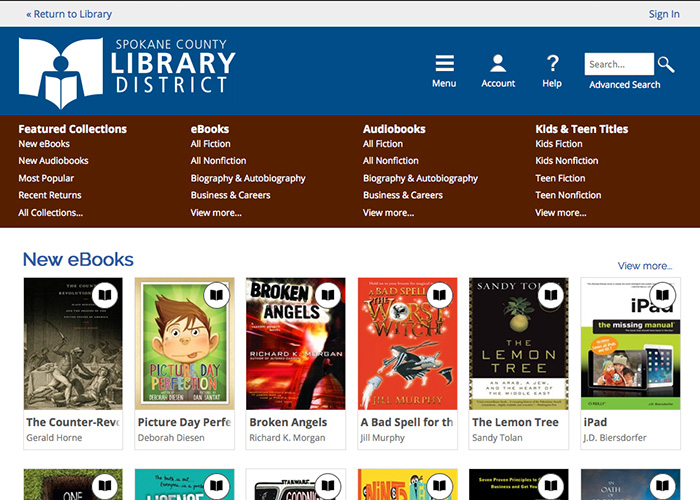
Task: Click eBook badge on The Lemon Tree cover
Action: coord(551,295)
